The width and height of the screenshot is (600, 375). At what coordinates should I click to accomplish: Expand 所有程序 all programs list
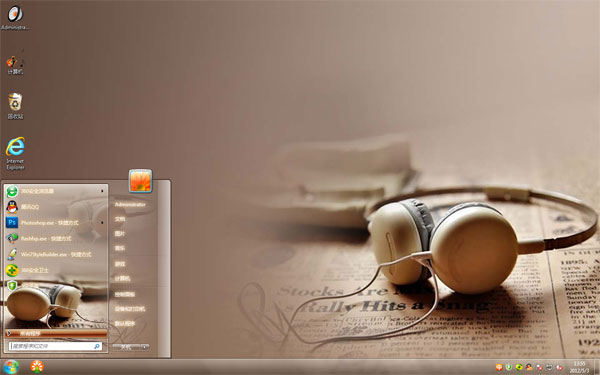click(x=56, y=333)
